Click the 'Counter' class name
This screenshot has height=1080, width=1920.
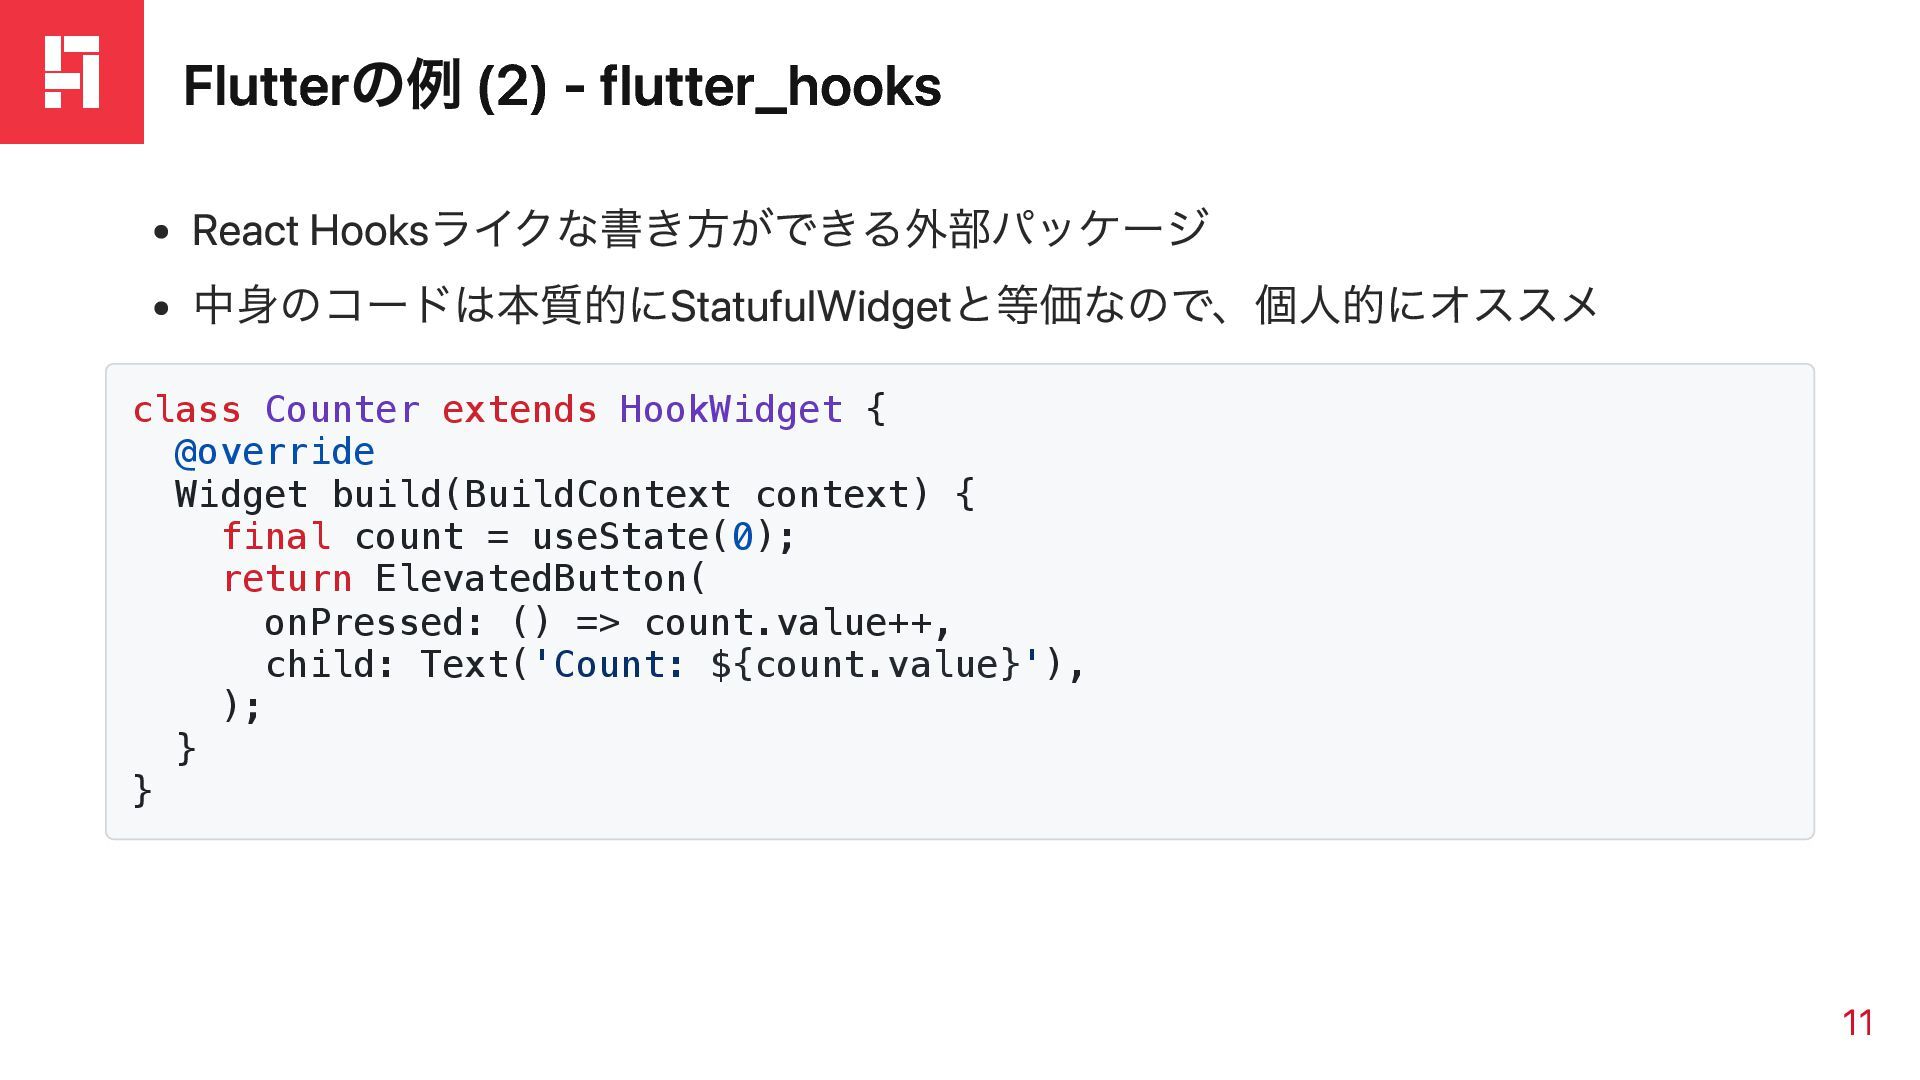tap(342, 410)
